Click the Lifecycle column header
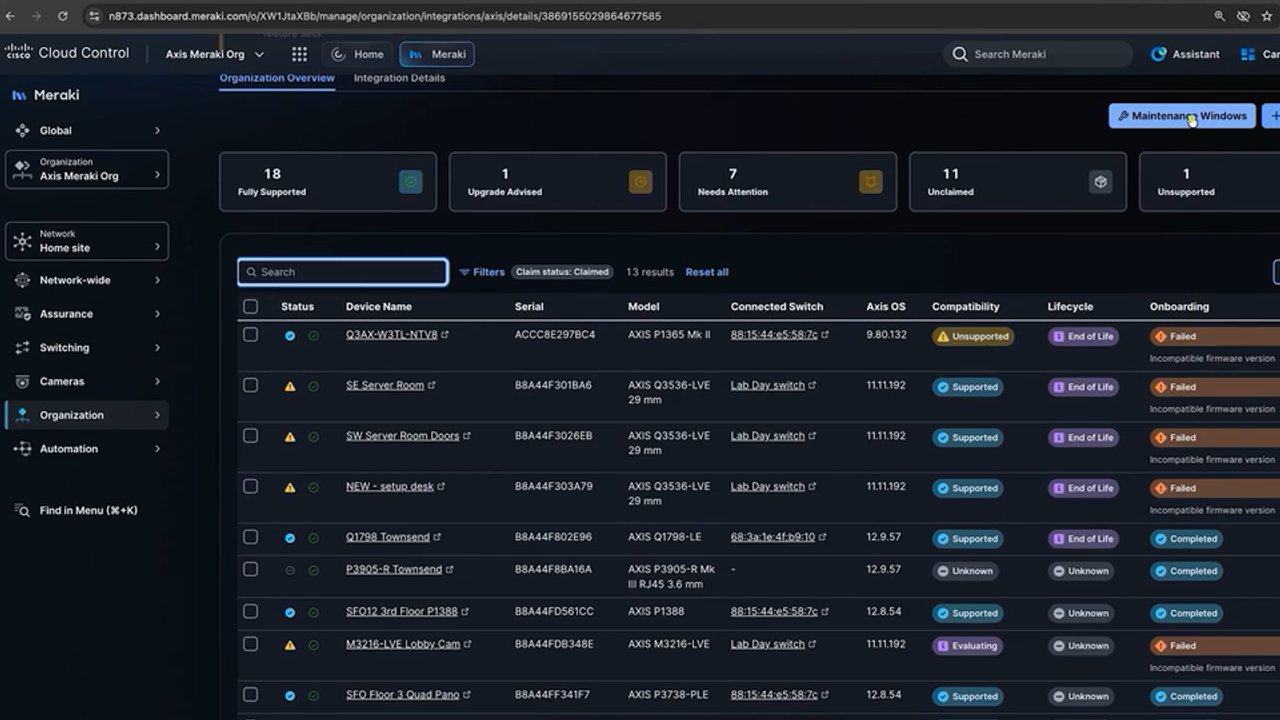Image resolution: width=1280 pixels, height=720 pixels. coord(1070,307)
